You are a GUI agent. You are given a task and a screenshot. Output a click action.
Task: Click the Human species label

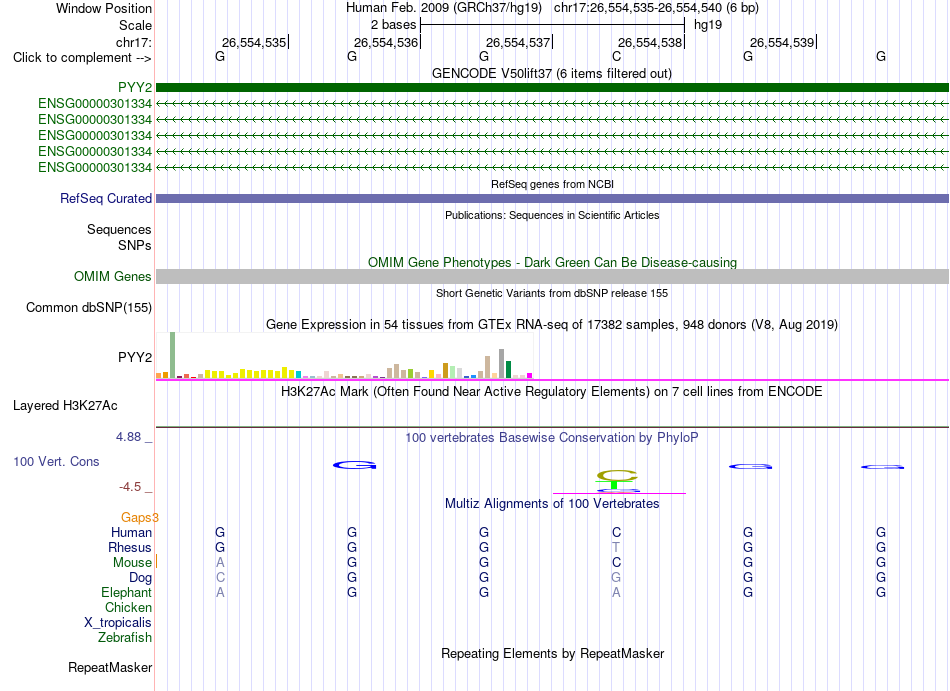pos(131,533)
